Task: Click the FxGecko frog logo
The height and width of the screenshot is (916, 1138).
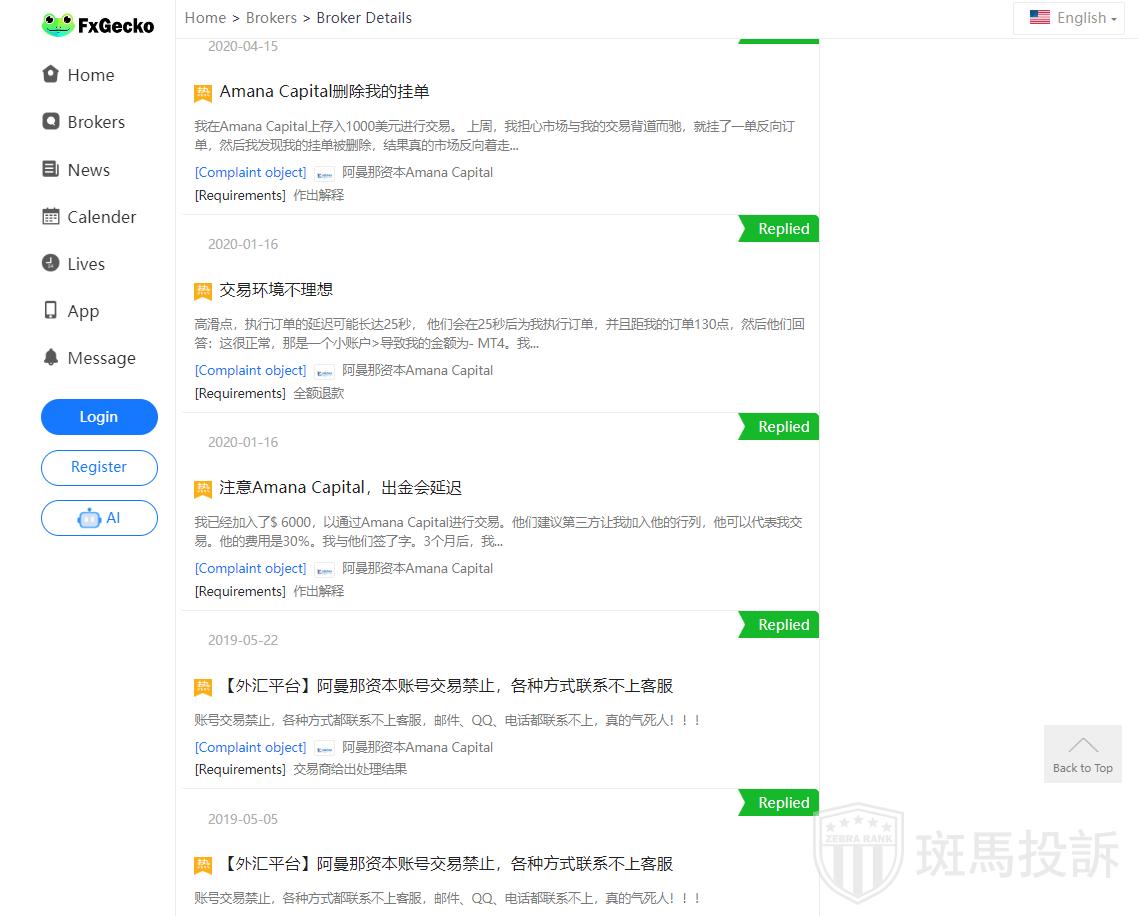Action: click(58, 25)
